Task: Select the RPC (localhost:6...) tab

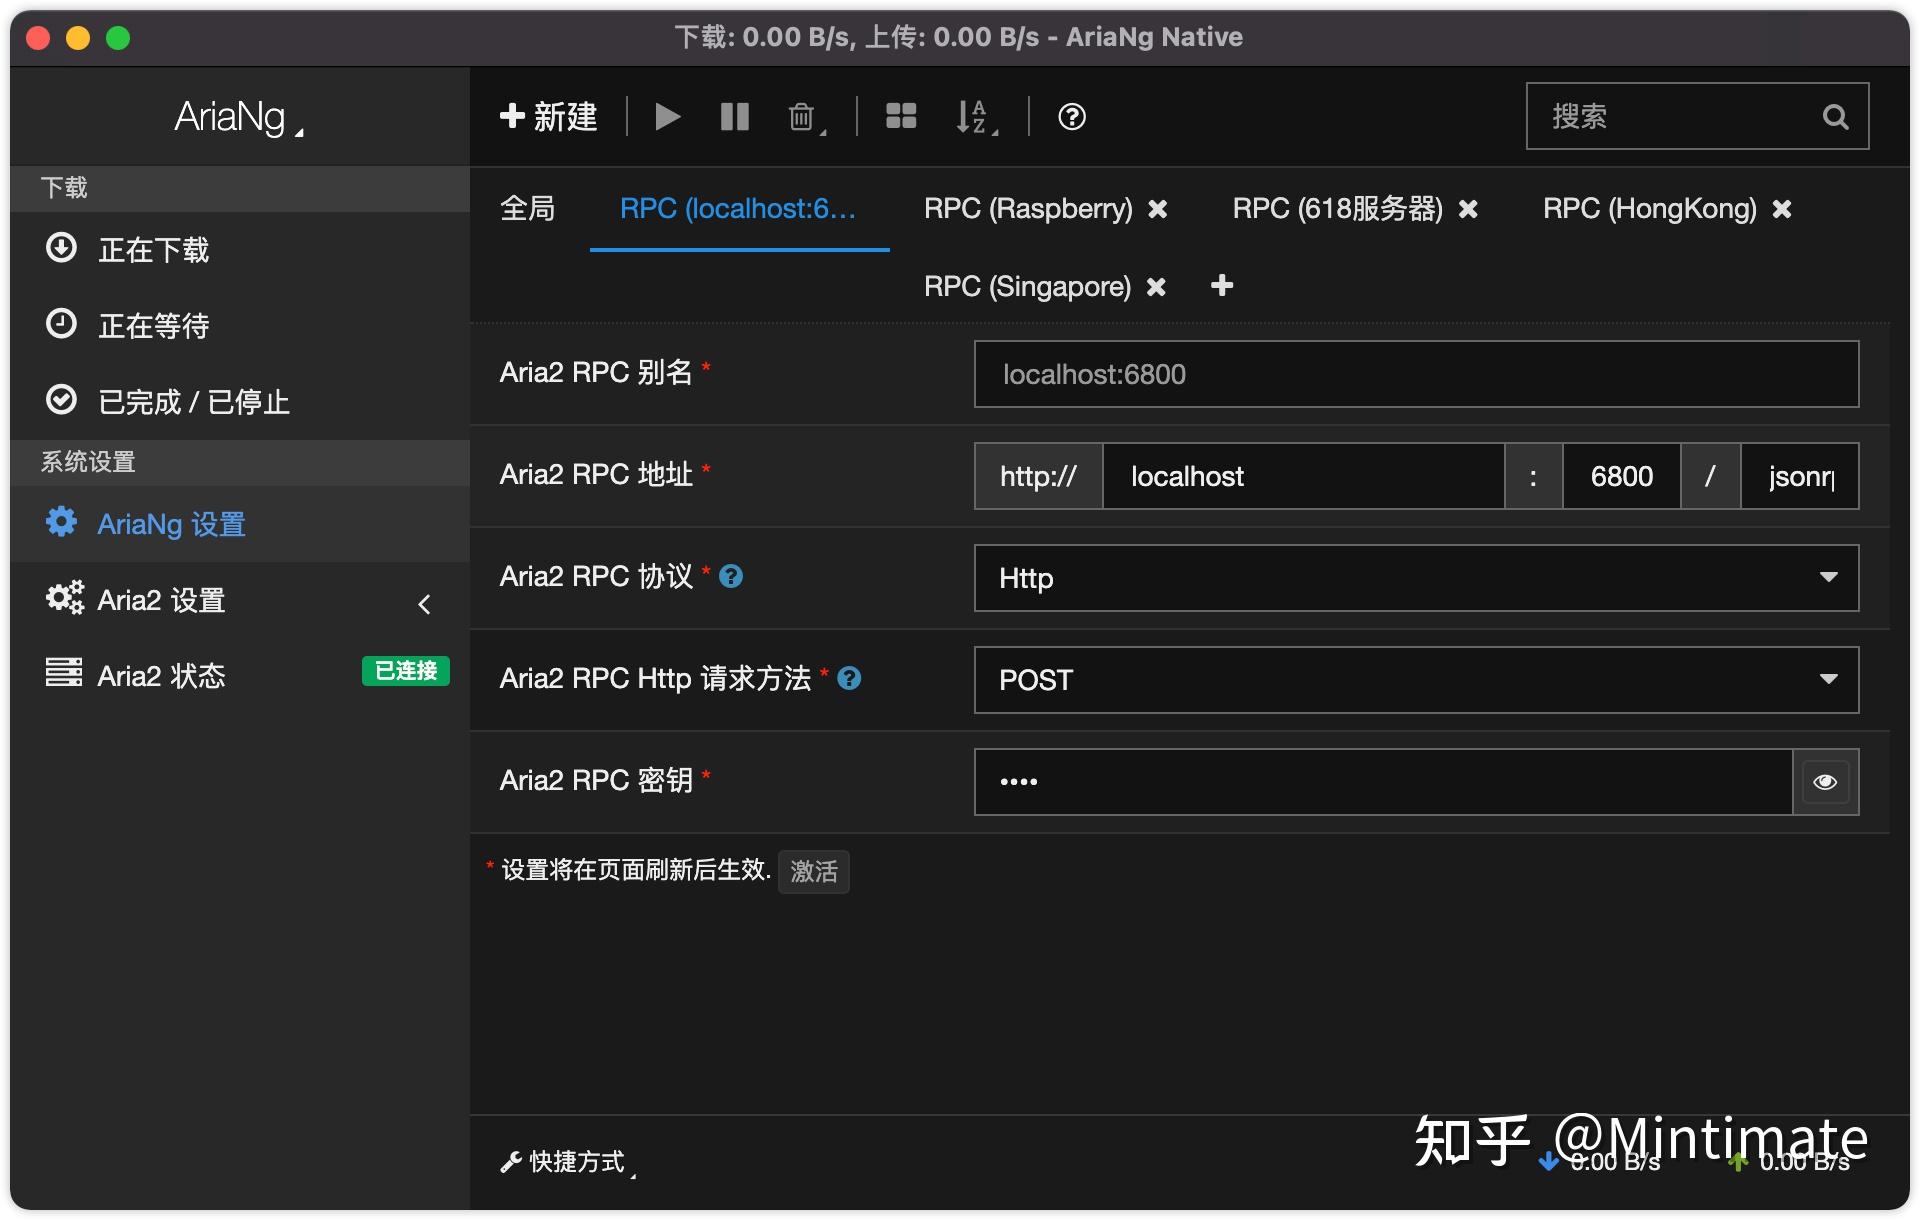Action: [738, 208]
